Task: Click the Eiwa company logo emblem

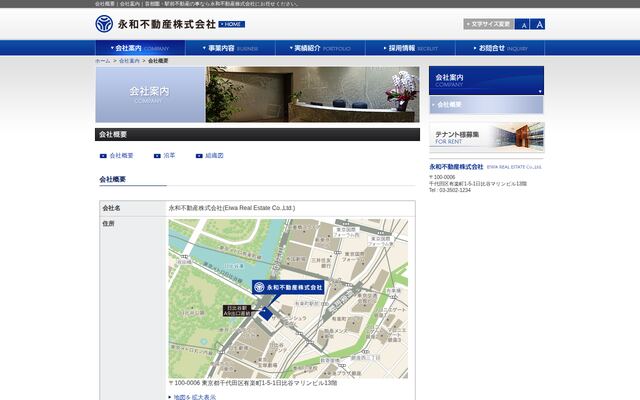Action: pos(104,24)
